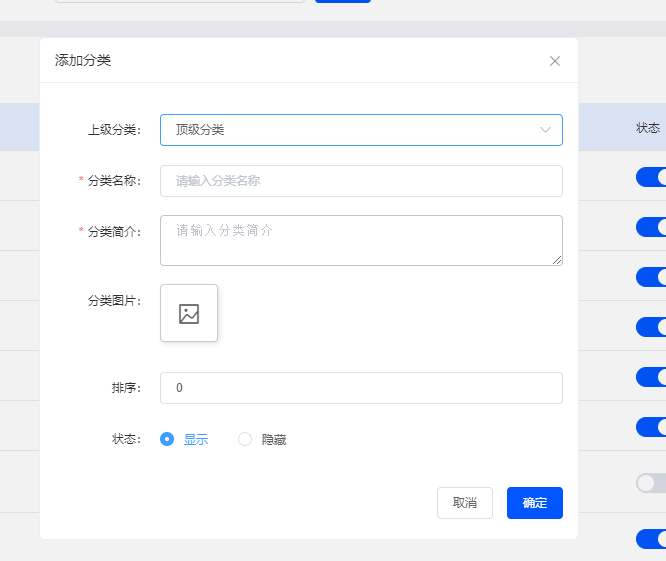Viewport: 666px width, 561px height.
Task: Grab the textarea resize handle corner
Action: click(x=557, y=260)
